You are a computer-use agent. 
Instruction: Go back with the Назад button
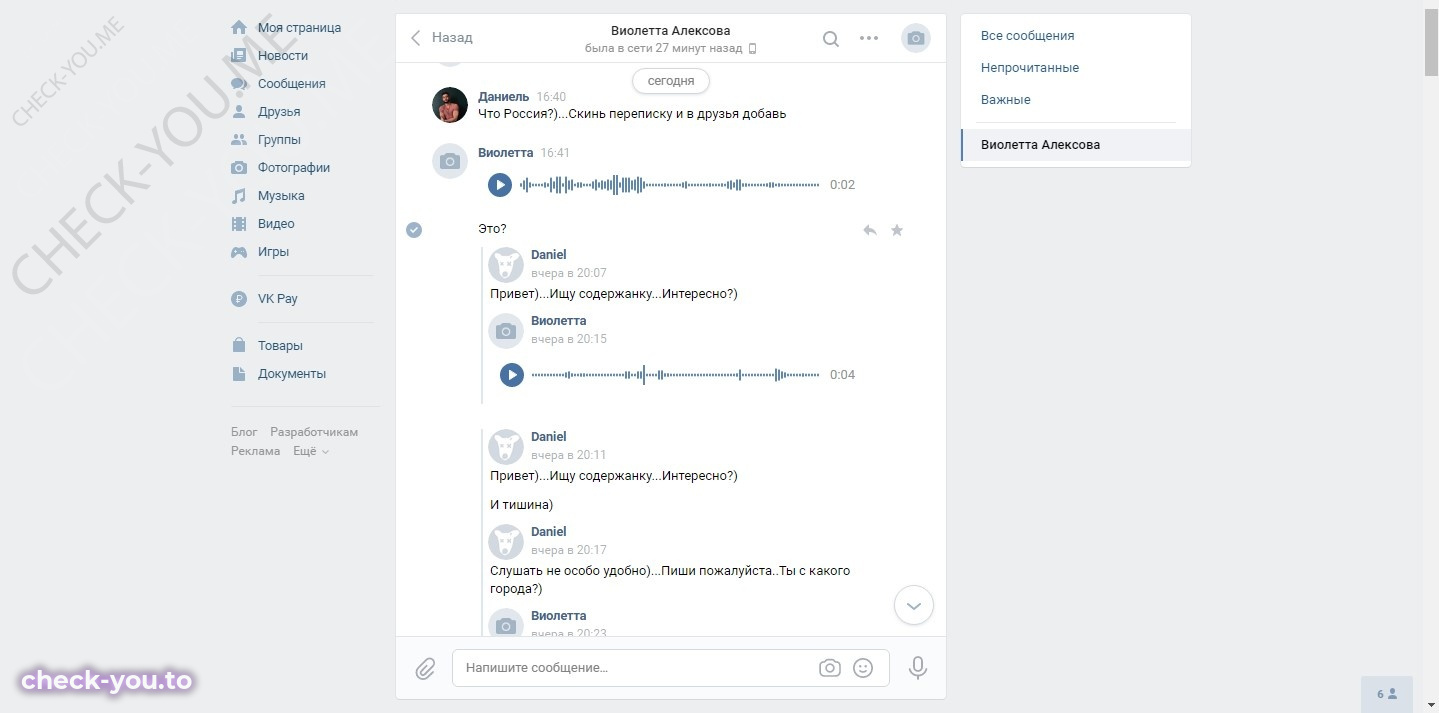point(442,38)
